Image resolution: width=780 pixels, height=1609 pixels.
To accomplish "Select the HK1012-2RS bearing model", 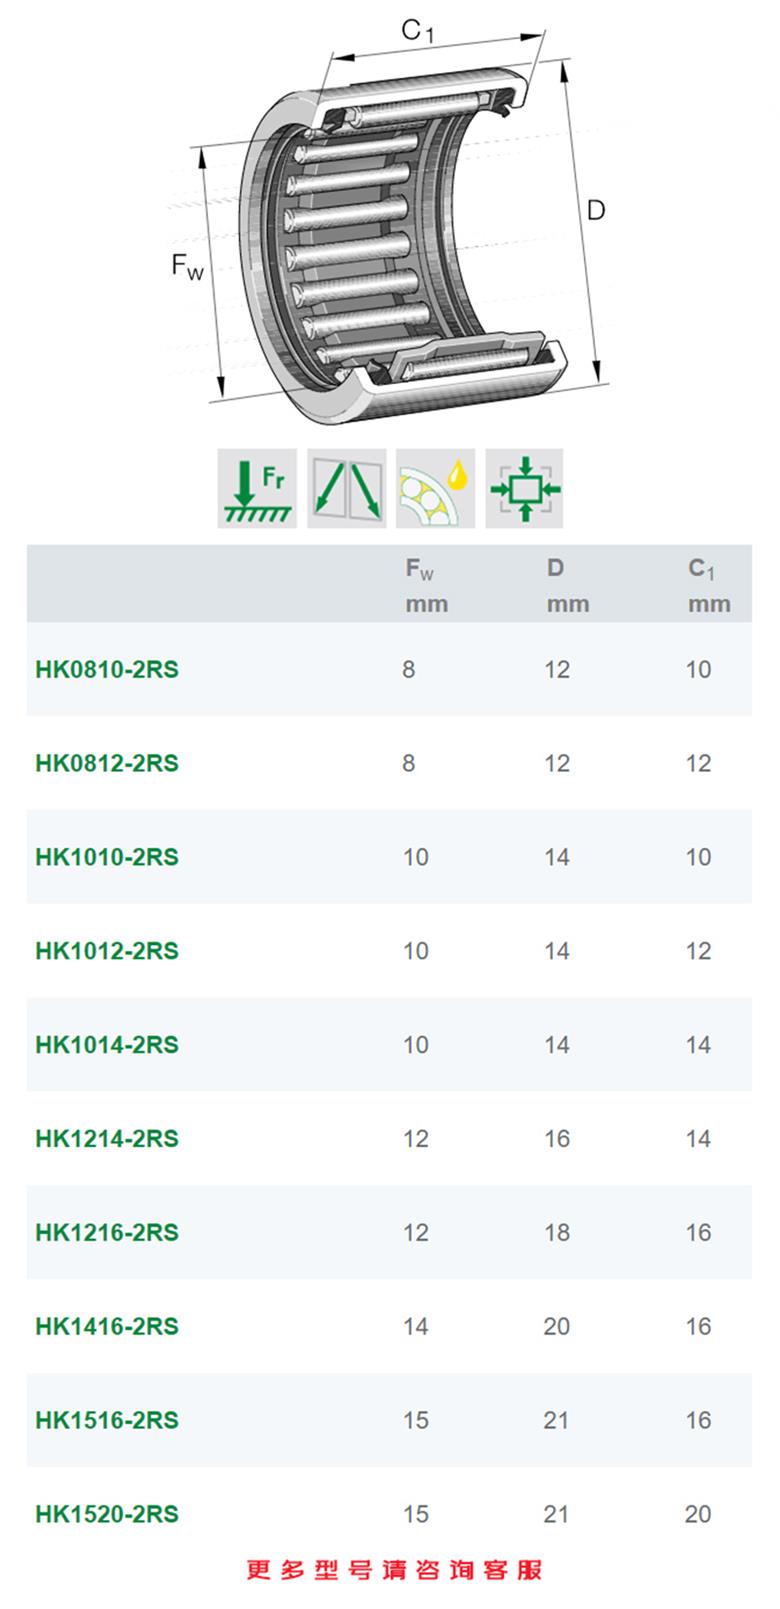I will [107, 951].
